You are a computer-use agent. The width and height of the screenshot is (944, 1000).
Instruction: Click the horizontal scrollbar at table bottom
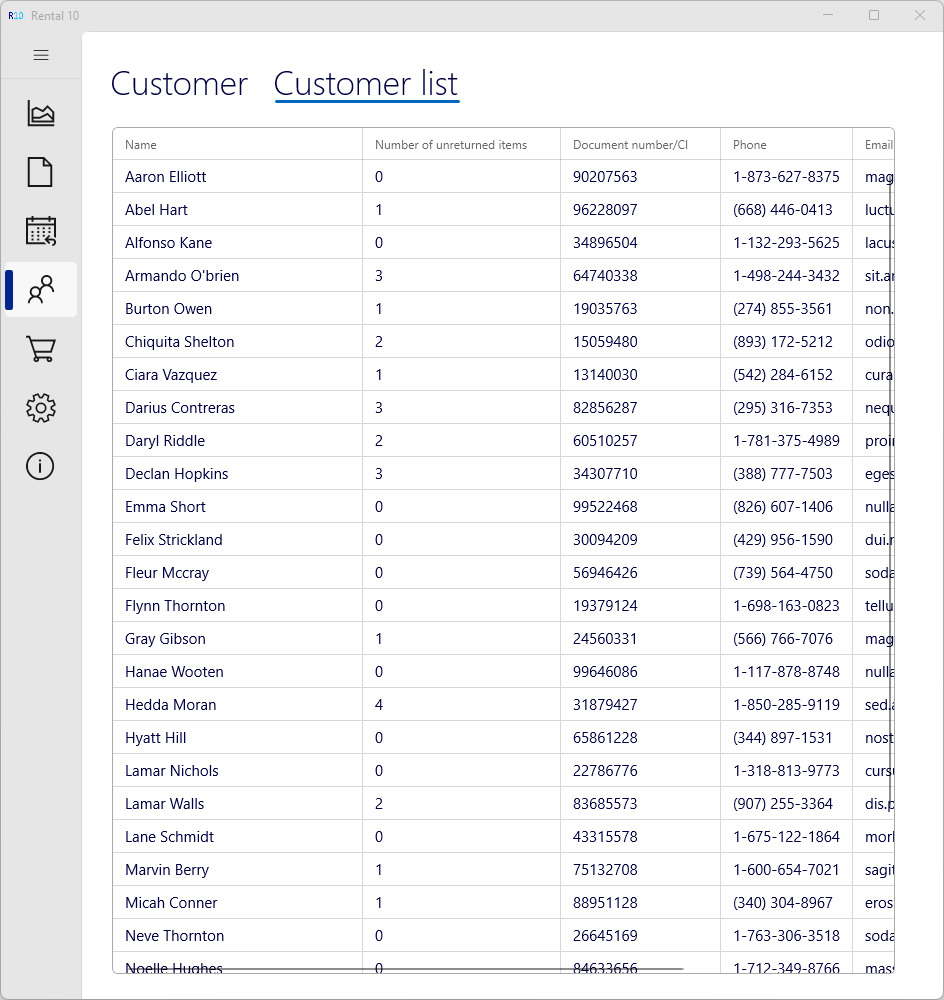400,969
